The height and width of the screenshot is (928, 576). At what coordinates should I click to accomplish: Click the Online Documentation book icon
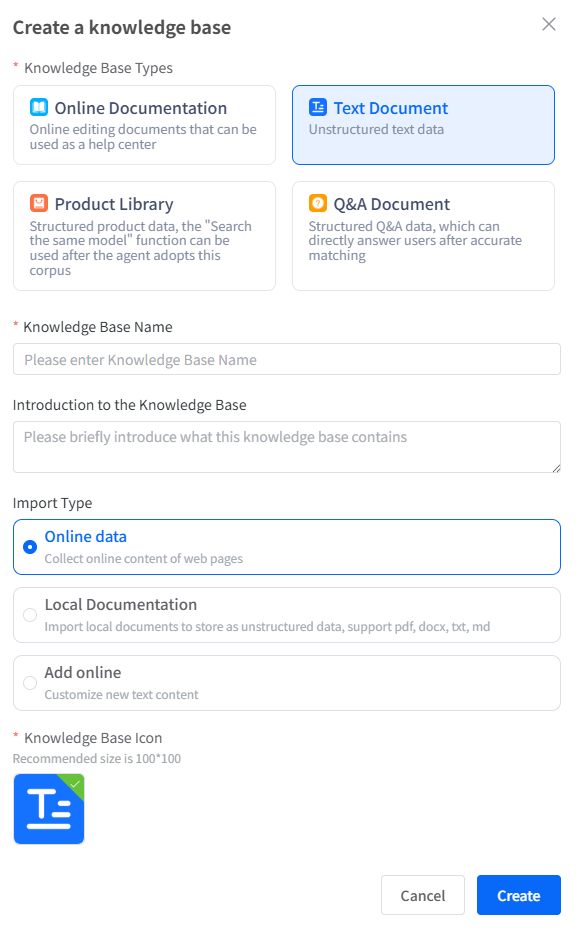[x=39, y=107]
